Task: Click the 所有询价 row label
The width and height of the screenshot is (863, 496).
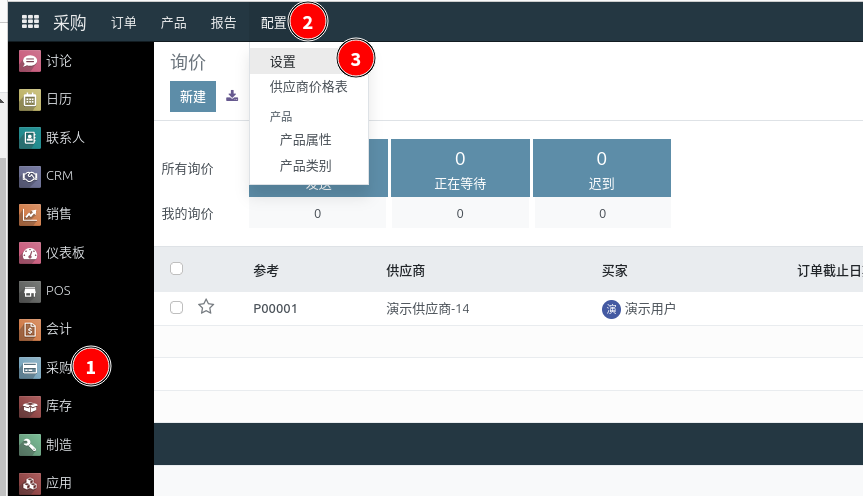Action: [x=187, y=169]
